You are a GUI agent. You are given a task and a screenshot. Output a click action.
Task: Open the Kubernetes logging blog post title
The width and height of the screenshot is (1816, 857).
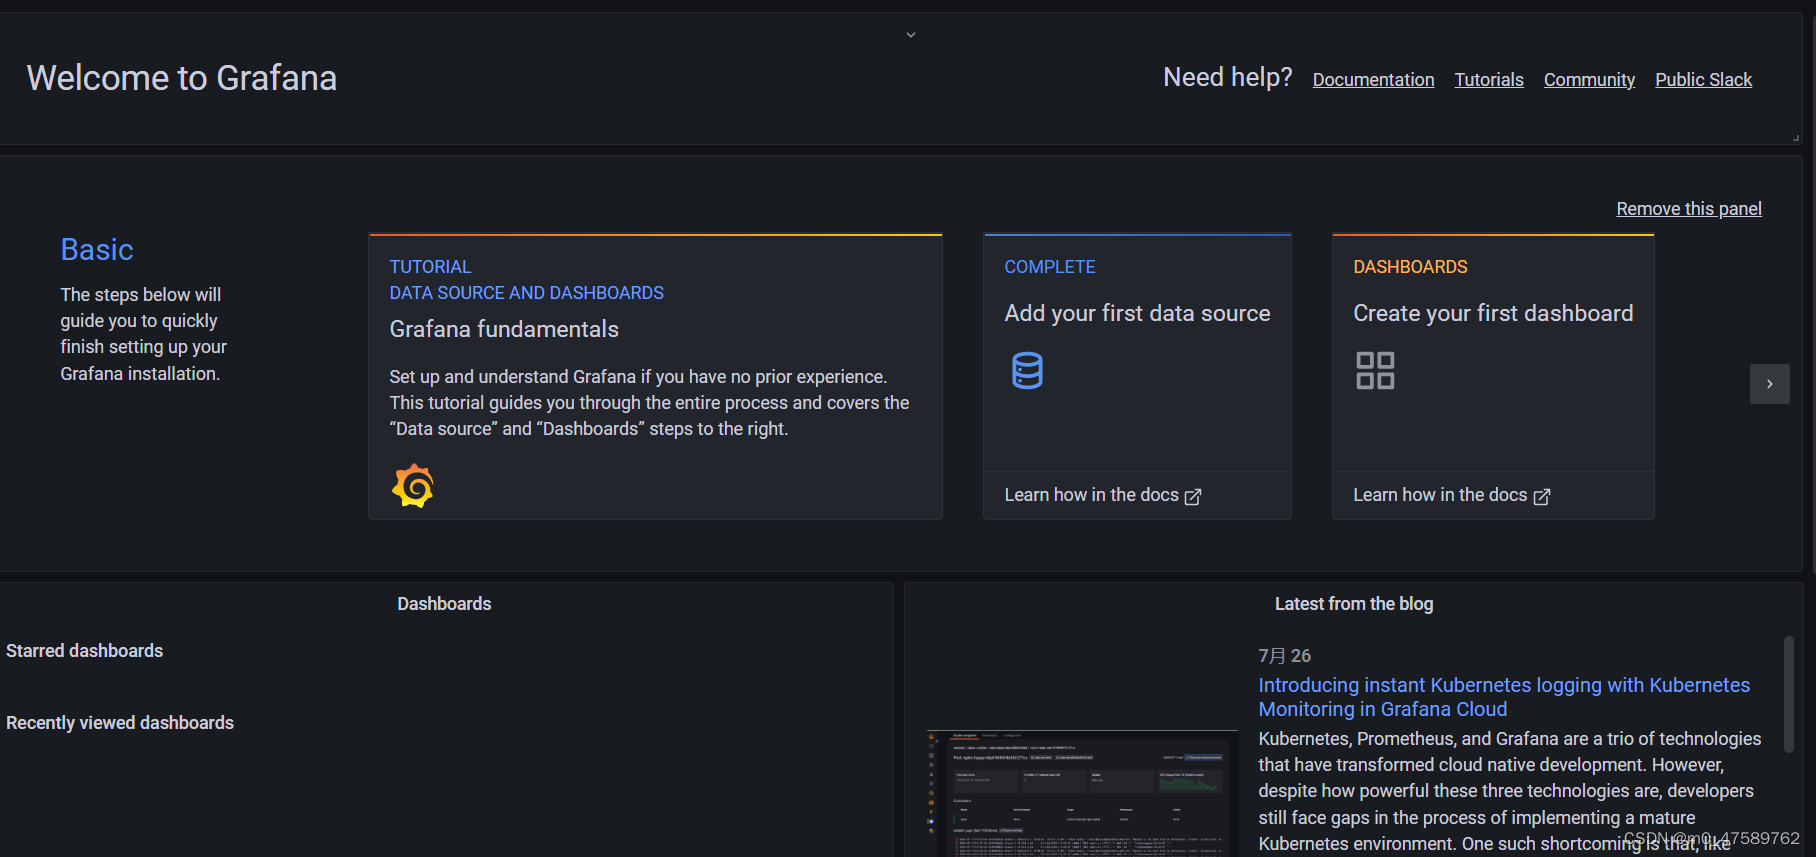[1504, 697]
